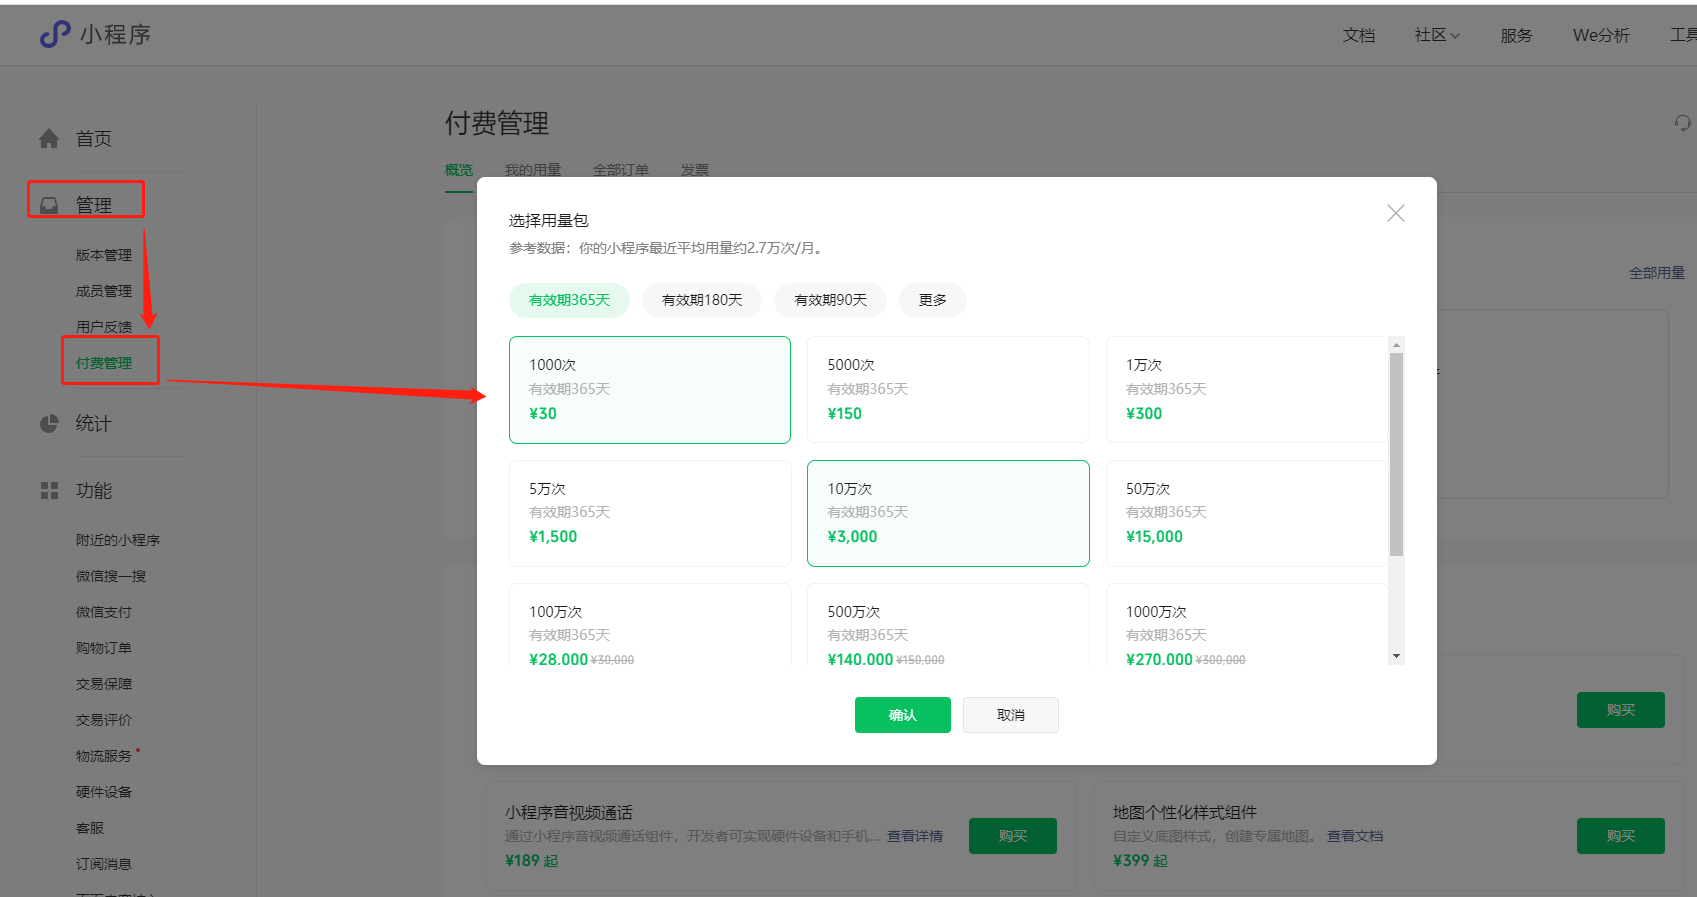Viewport: 1697px width, 897px height.
Task: Open the 更多 validity period options
Action: 932,300
